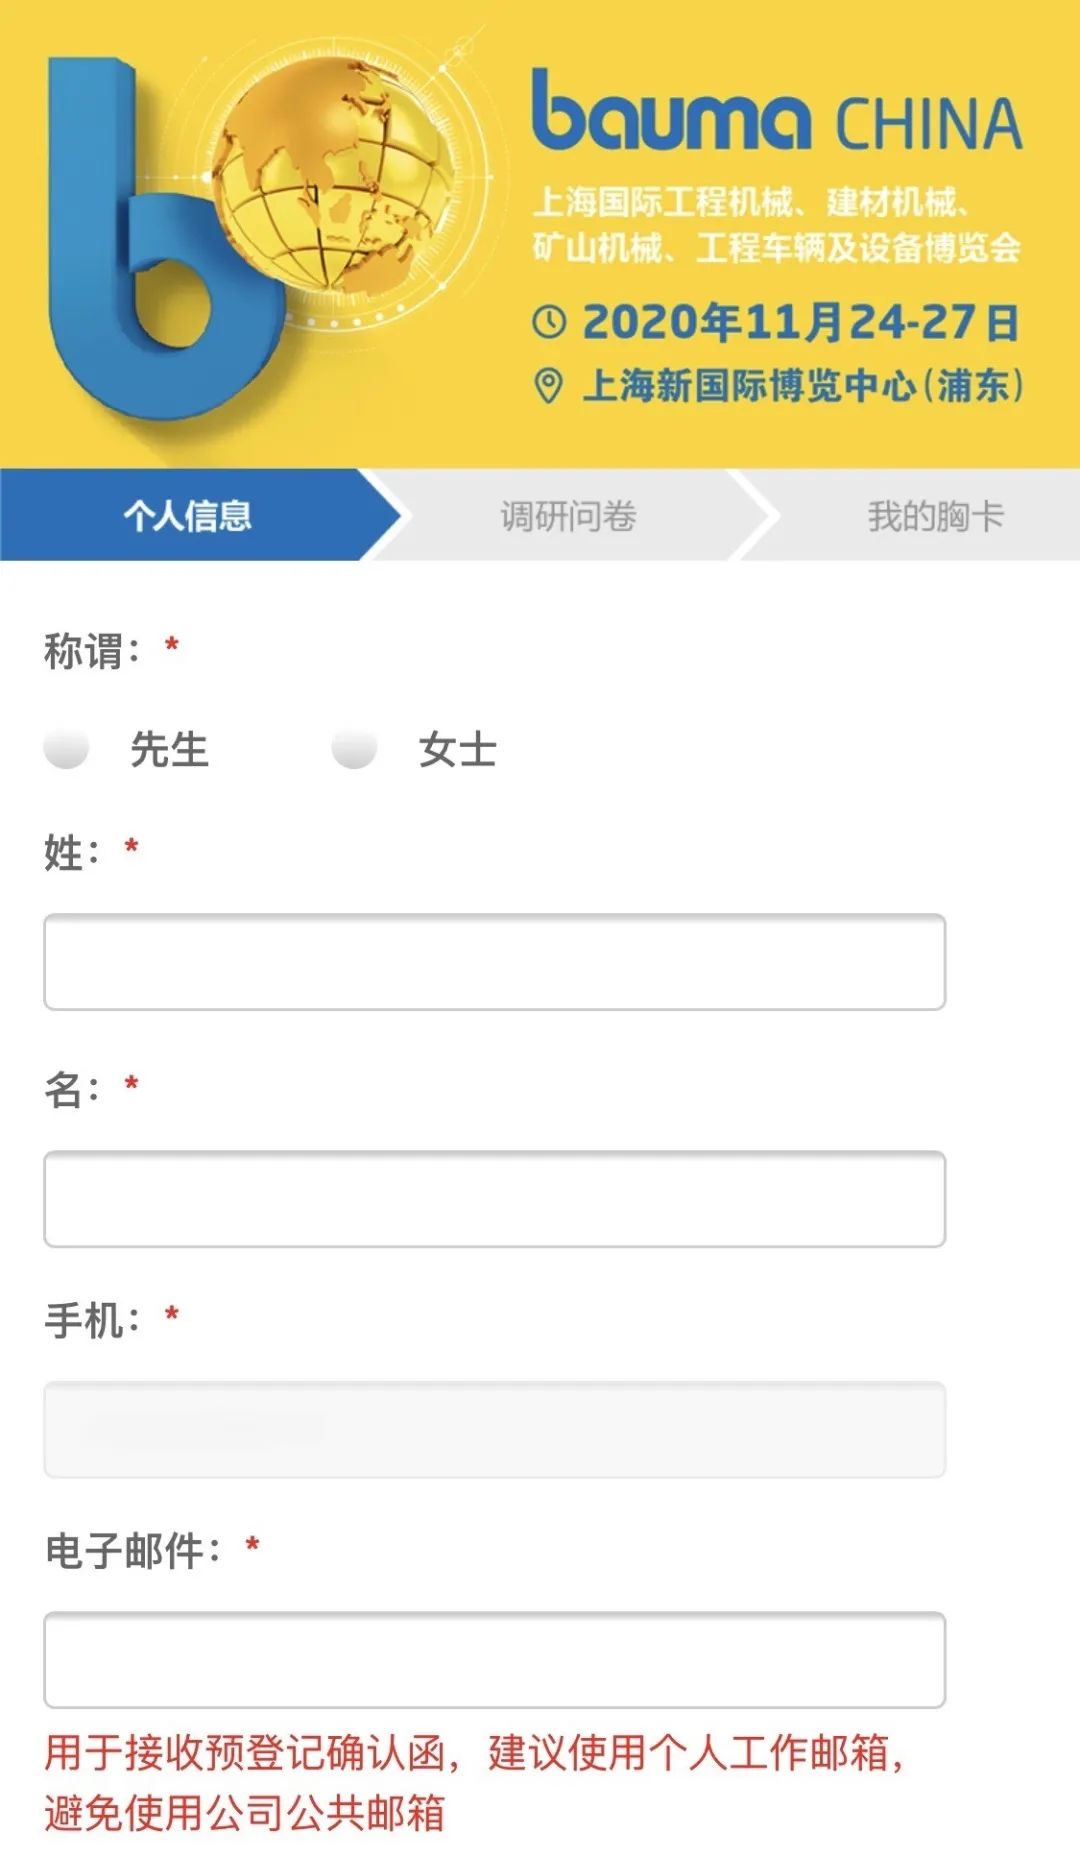Go to the 我的胸卡 step tab
Image resolution: width=1080 pixels, height=1874 pixels.
[x=935, y=516]
